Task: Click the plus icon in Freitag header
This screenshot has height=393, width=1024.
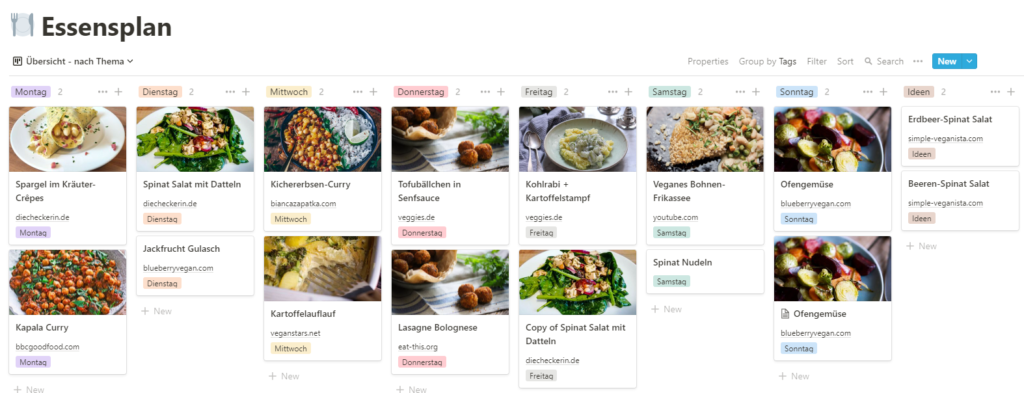Action: pos(628,92)
